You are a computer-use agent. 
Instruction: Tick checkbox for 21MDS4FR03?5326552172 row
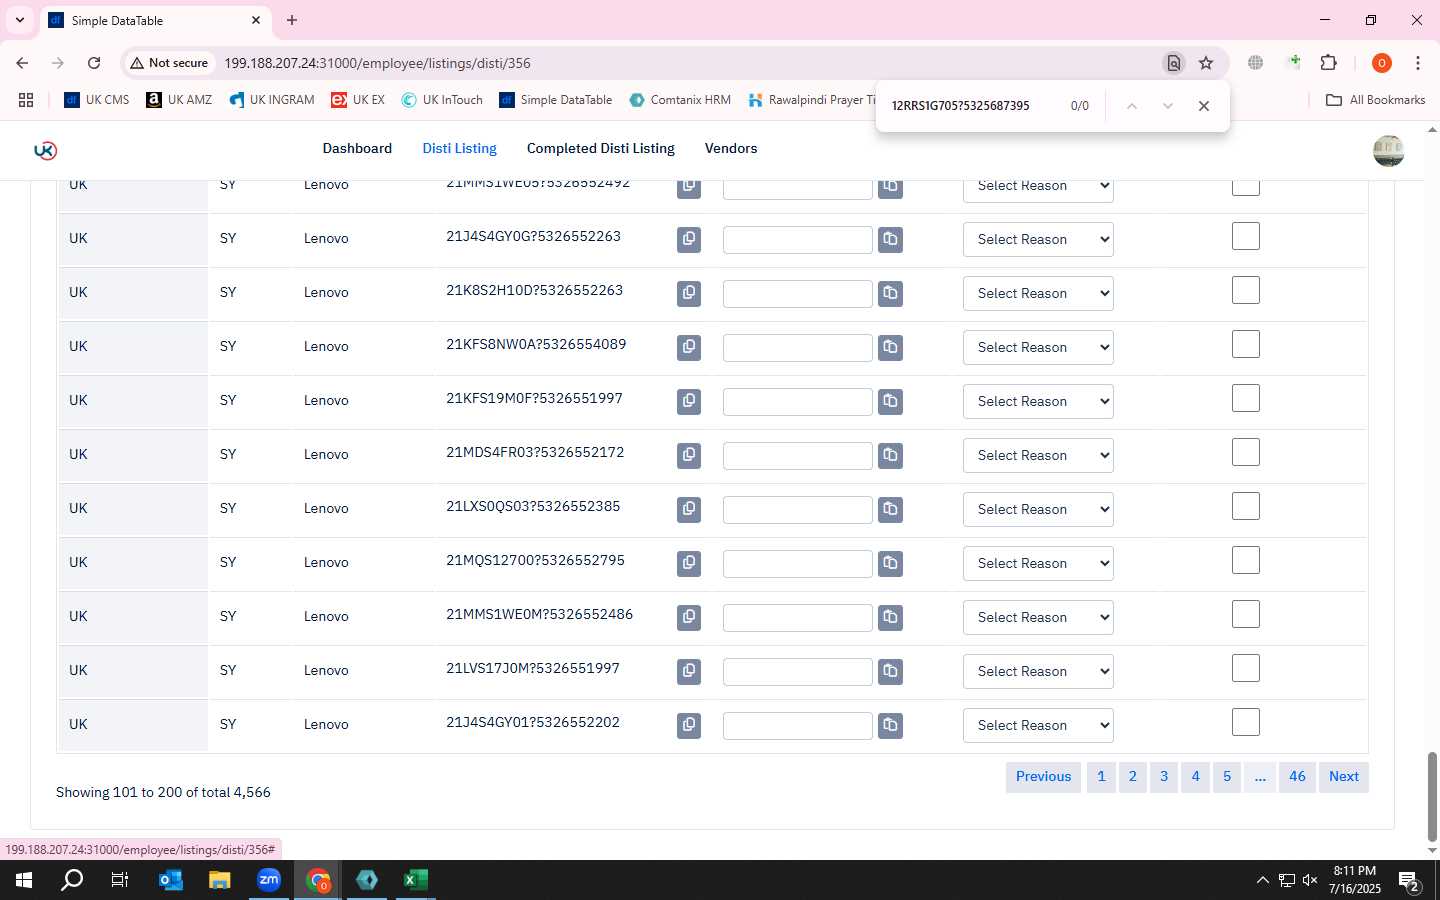point(1246,453)
